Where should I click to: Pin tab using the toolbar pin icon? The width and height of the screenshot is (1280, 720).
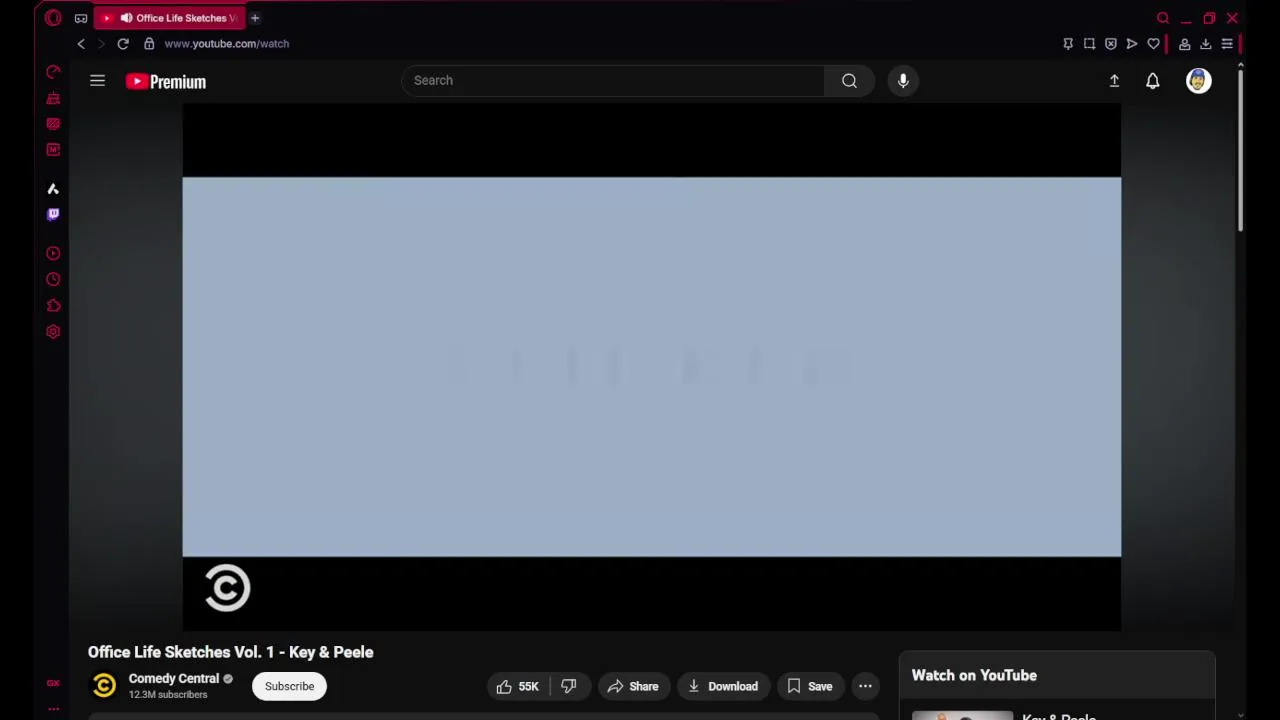click(1068, 44)
